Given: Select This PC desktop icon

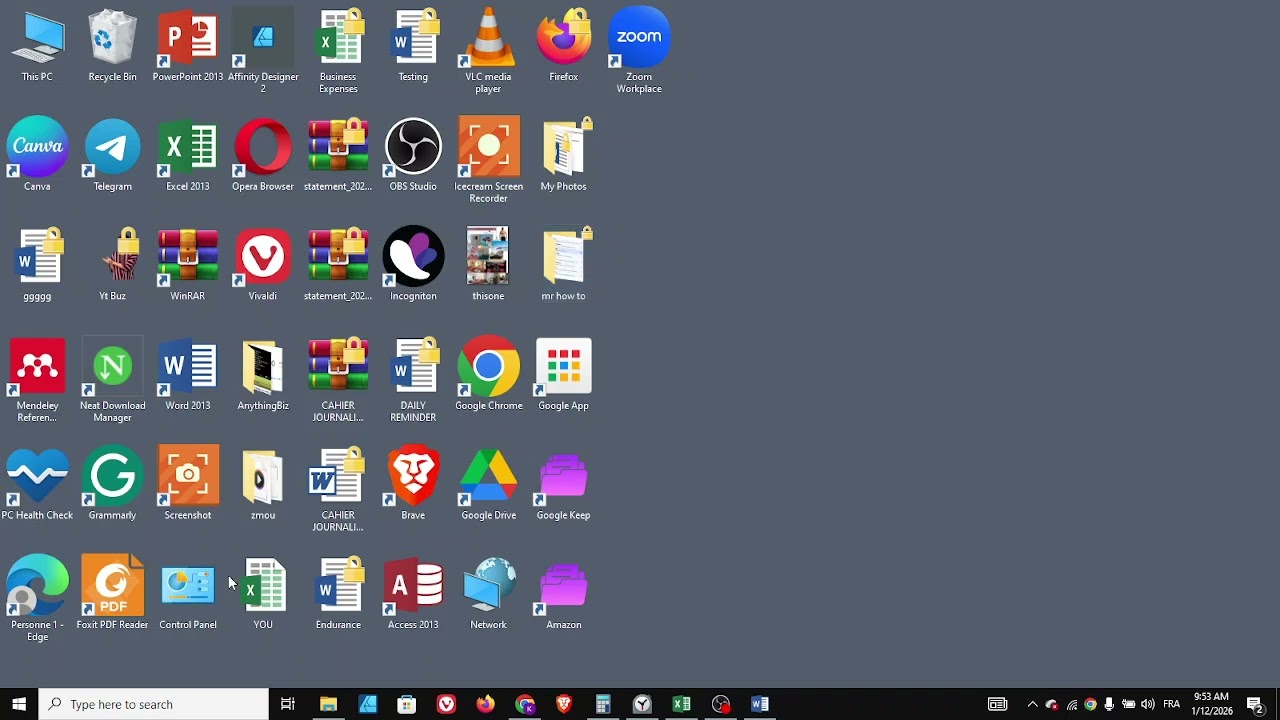Looking at the screenshot, I should coord(37,46).
